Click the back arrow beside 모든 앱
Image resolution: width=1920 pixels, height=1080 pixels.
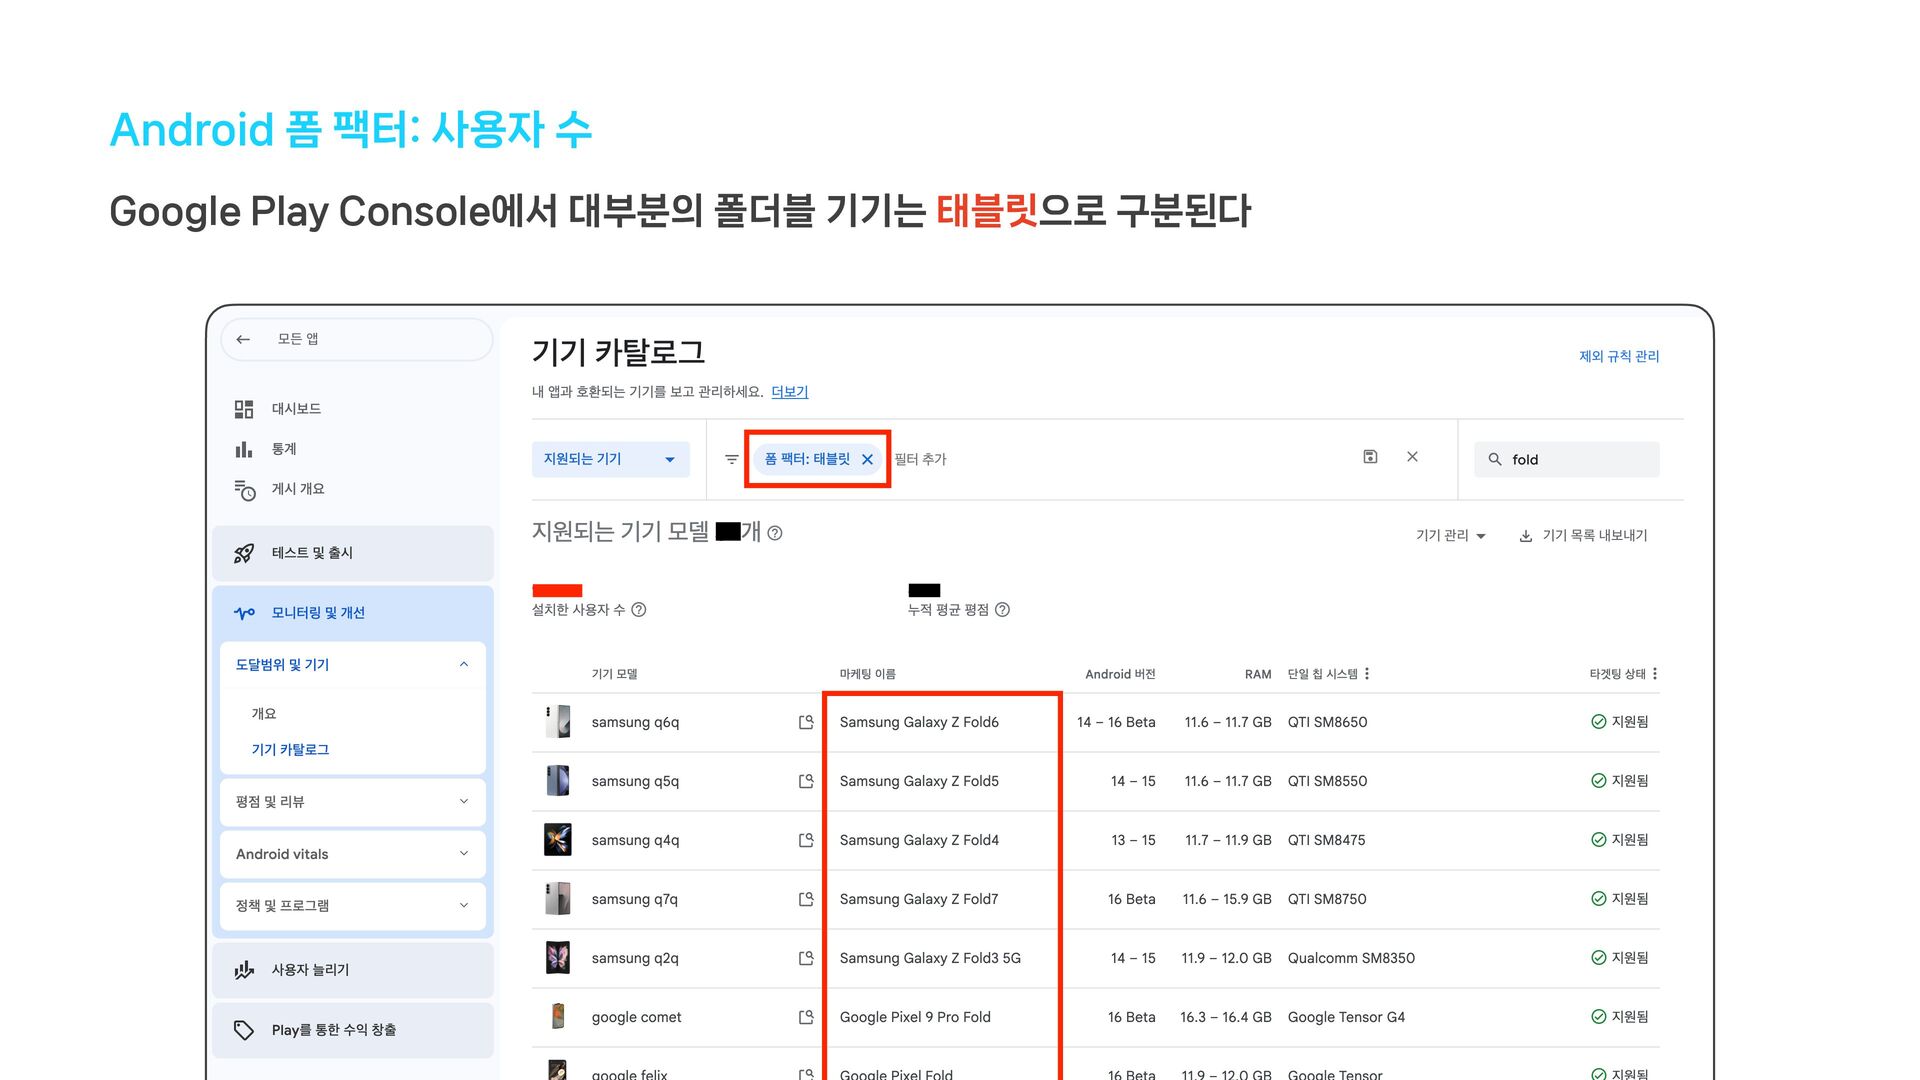pyautogui.click(x=243, y=339)
